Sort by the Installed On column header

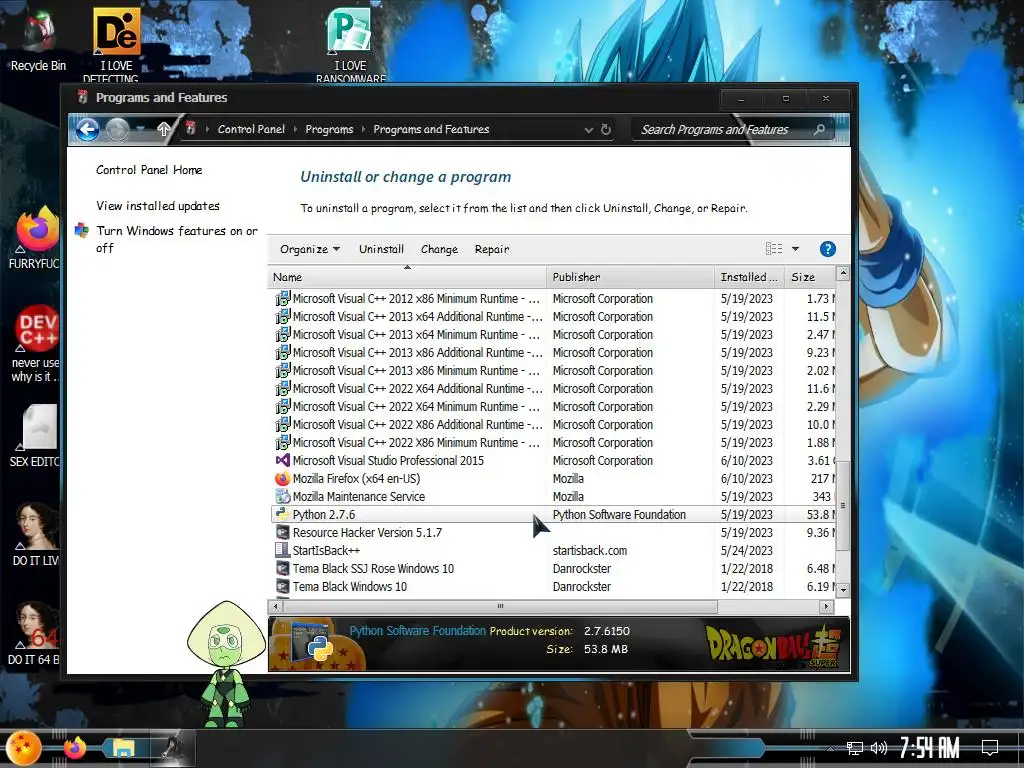click(x=750, y=277)
